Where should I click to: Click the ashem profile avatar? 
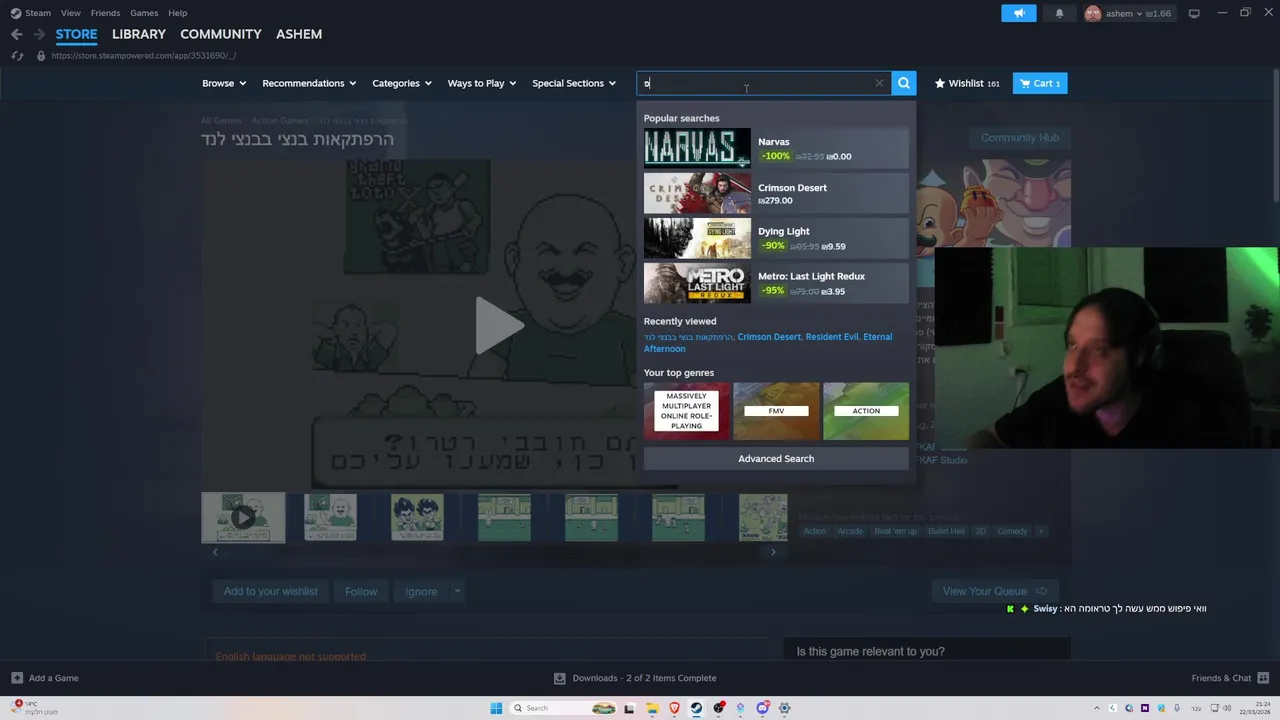point(1093,13)
